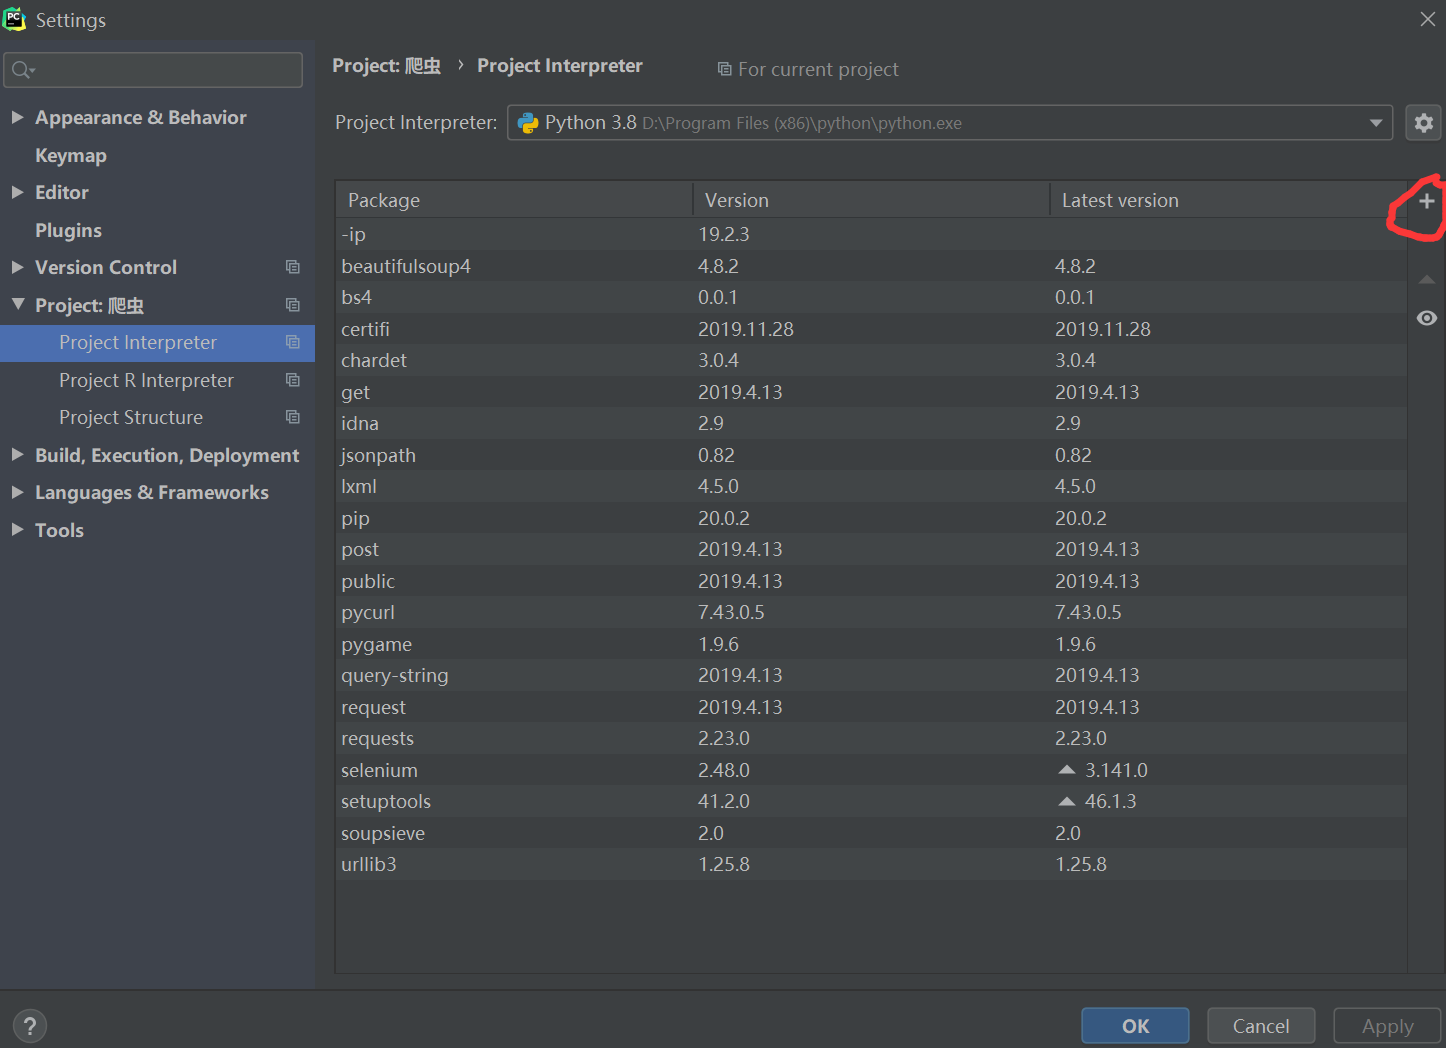Select Project Structure in sidebar
The width and height of the screenshot is (1446, 1048).
157,417
